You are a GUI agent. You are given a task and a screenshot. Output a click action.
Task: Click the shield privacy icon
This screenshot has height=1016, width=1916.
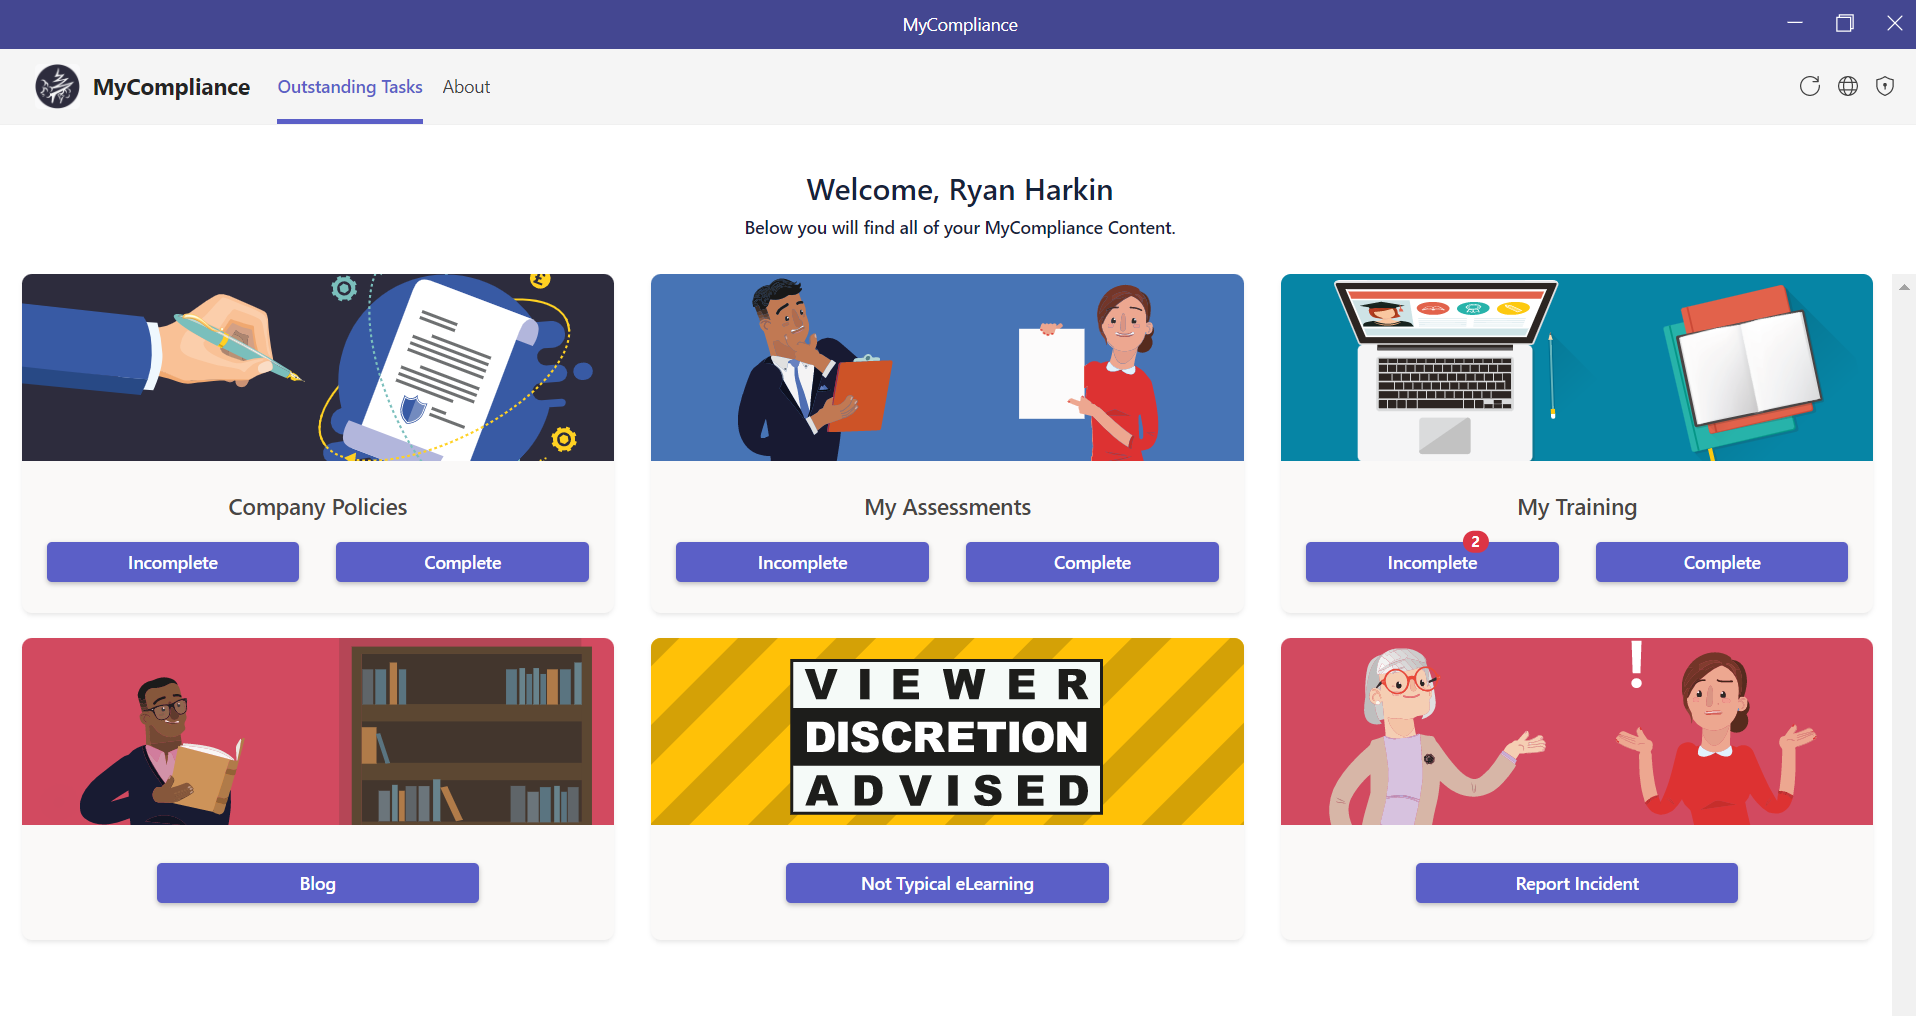click(x=1884, y=86)
